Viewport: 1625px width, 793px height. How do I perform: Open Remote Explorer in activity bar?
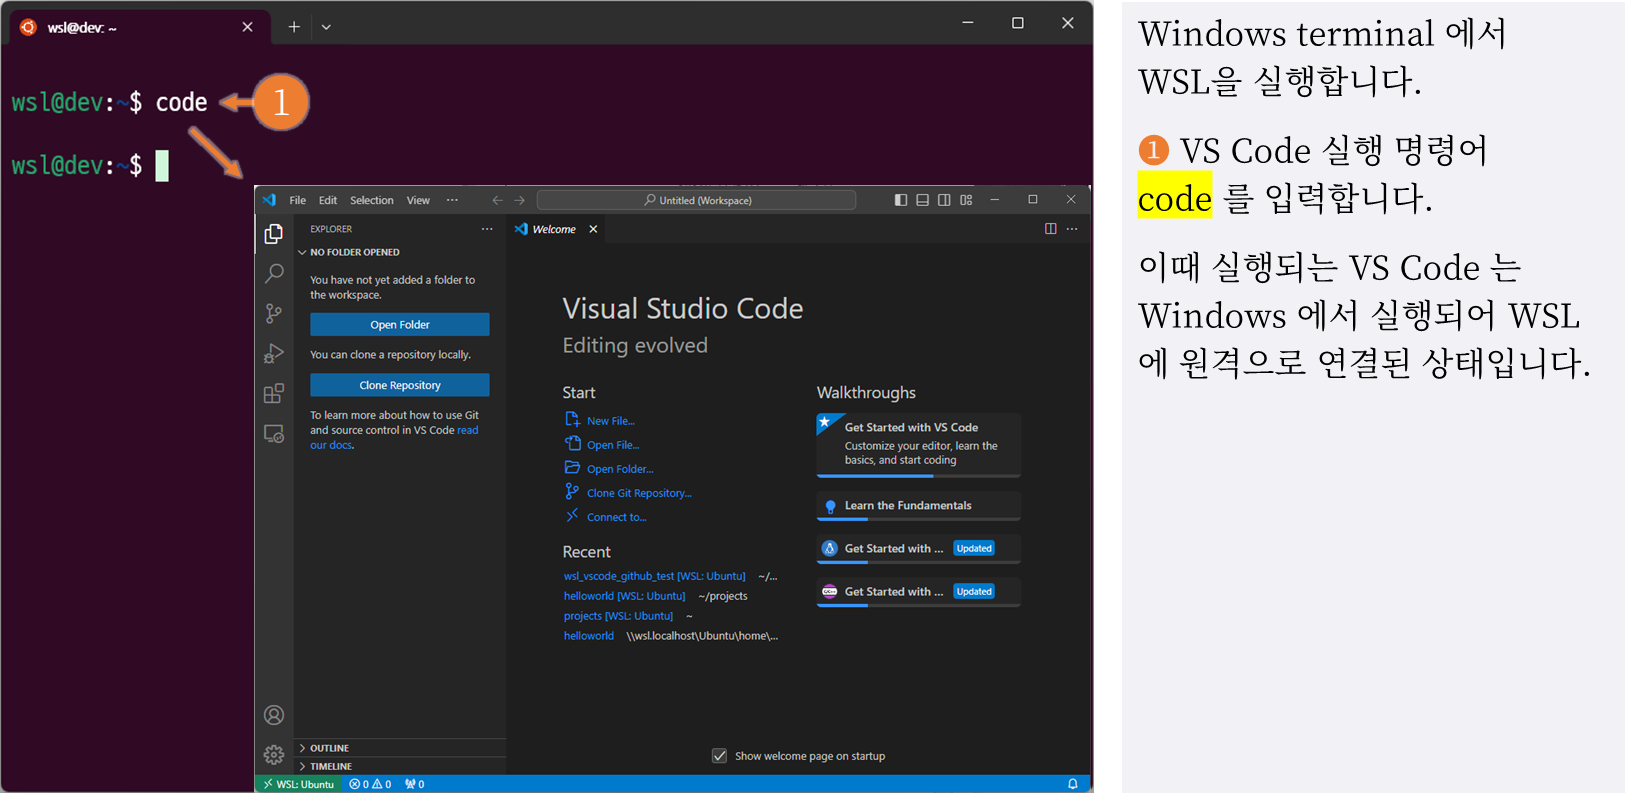[x=274, y=434]
